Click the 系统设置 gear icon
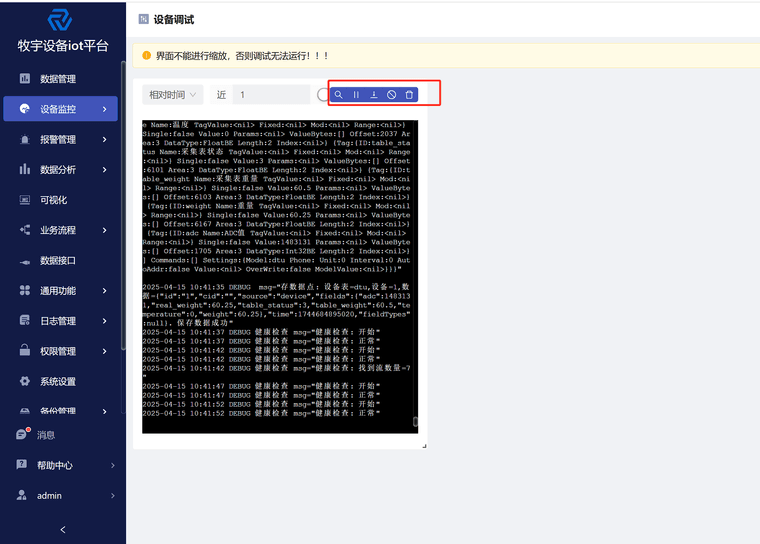Screen dimensions: 760x544 pos(25,381)
